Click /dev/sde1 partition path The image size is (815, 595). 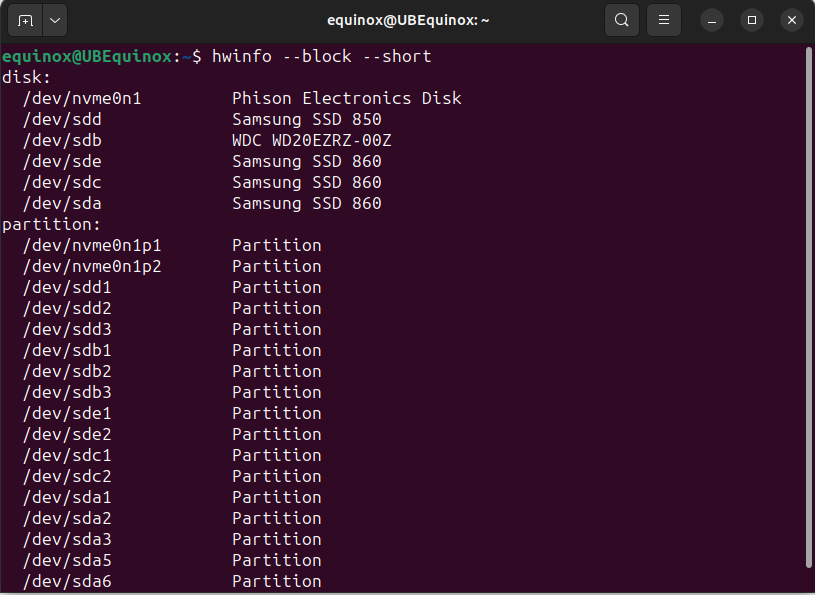[67, 413]
